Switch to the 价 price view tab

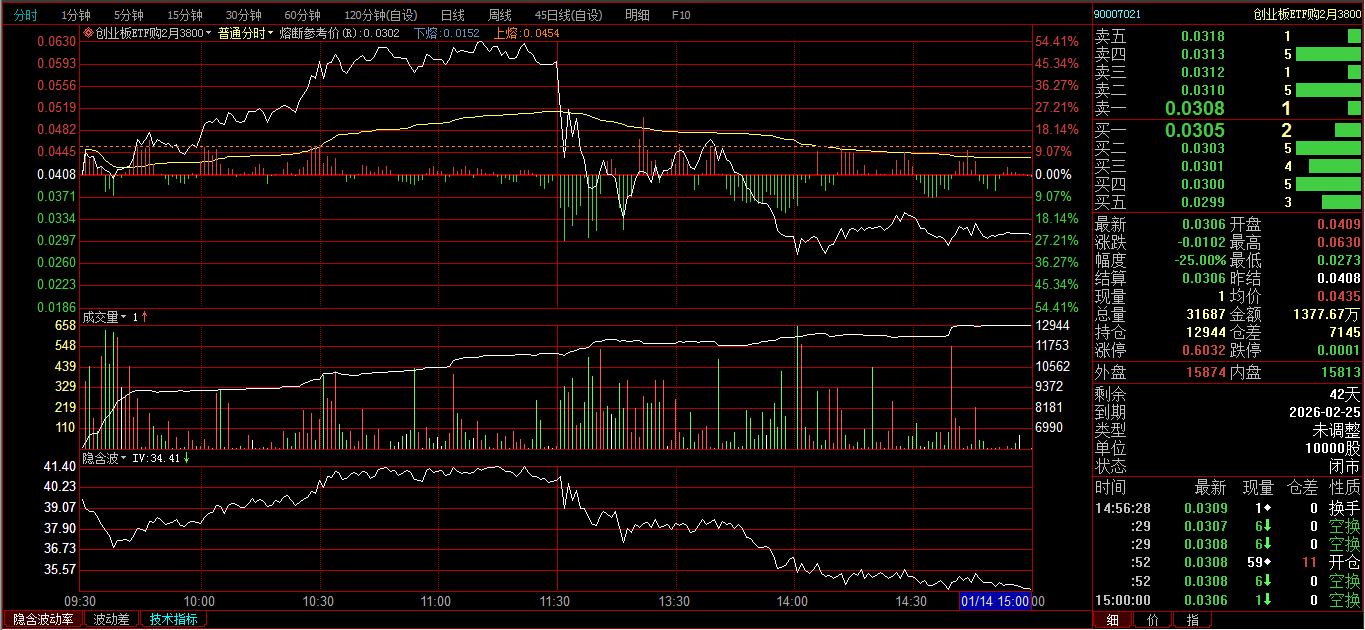click(x=1153, y=620)
